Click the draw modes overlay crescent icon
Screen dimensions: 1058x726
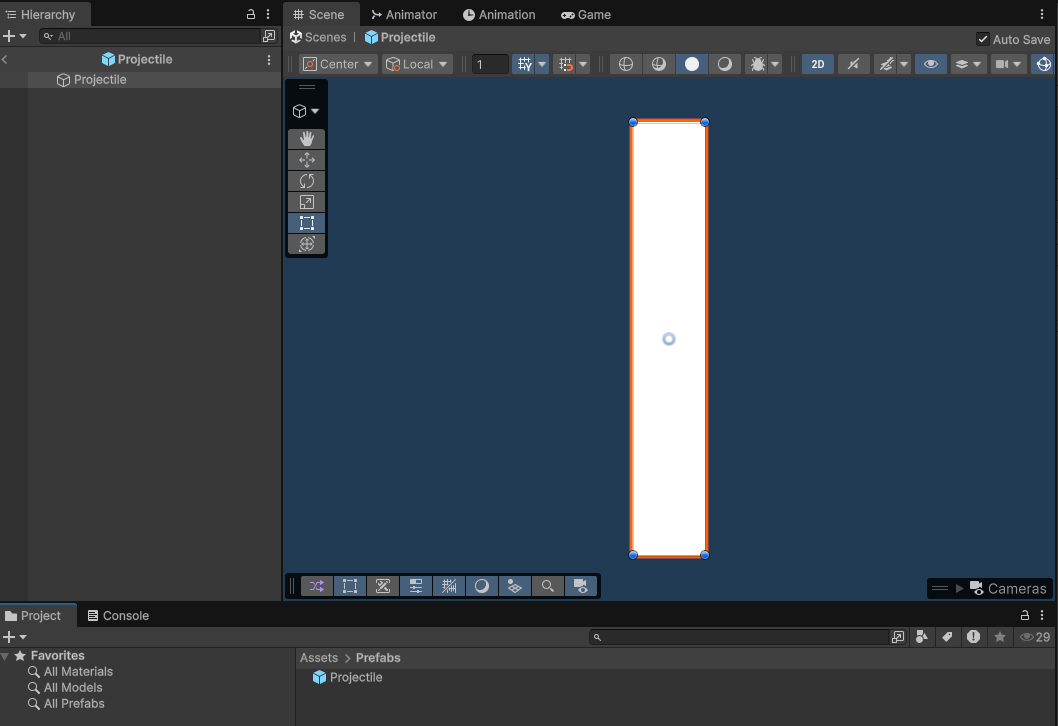point(482,586)
